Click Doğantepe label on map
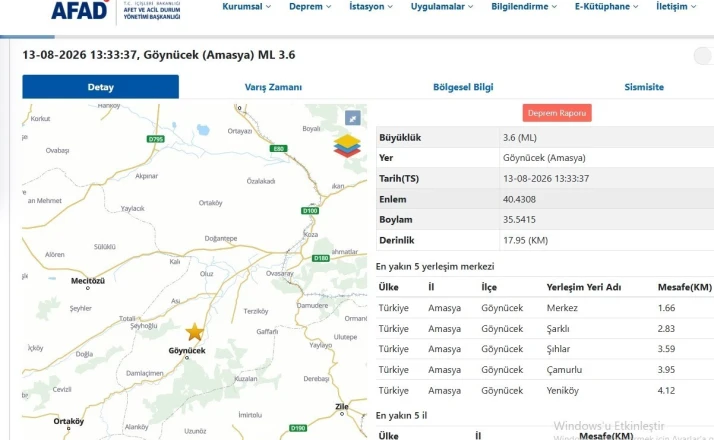Screen dimensions: 714x440 coord(221,238)
